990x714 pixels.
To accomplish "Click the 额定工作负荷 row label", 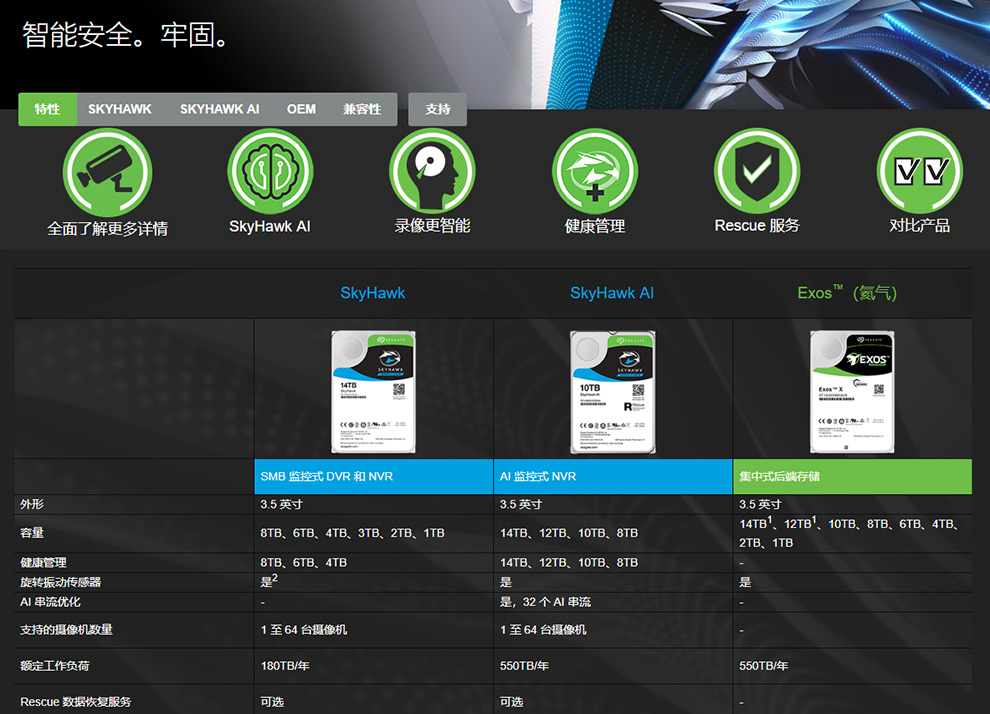I will [x=55, y=666].
